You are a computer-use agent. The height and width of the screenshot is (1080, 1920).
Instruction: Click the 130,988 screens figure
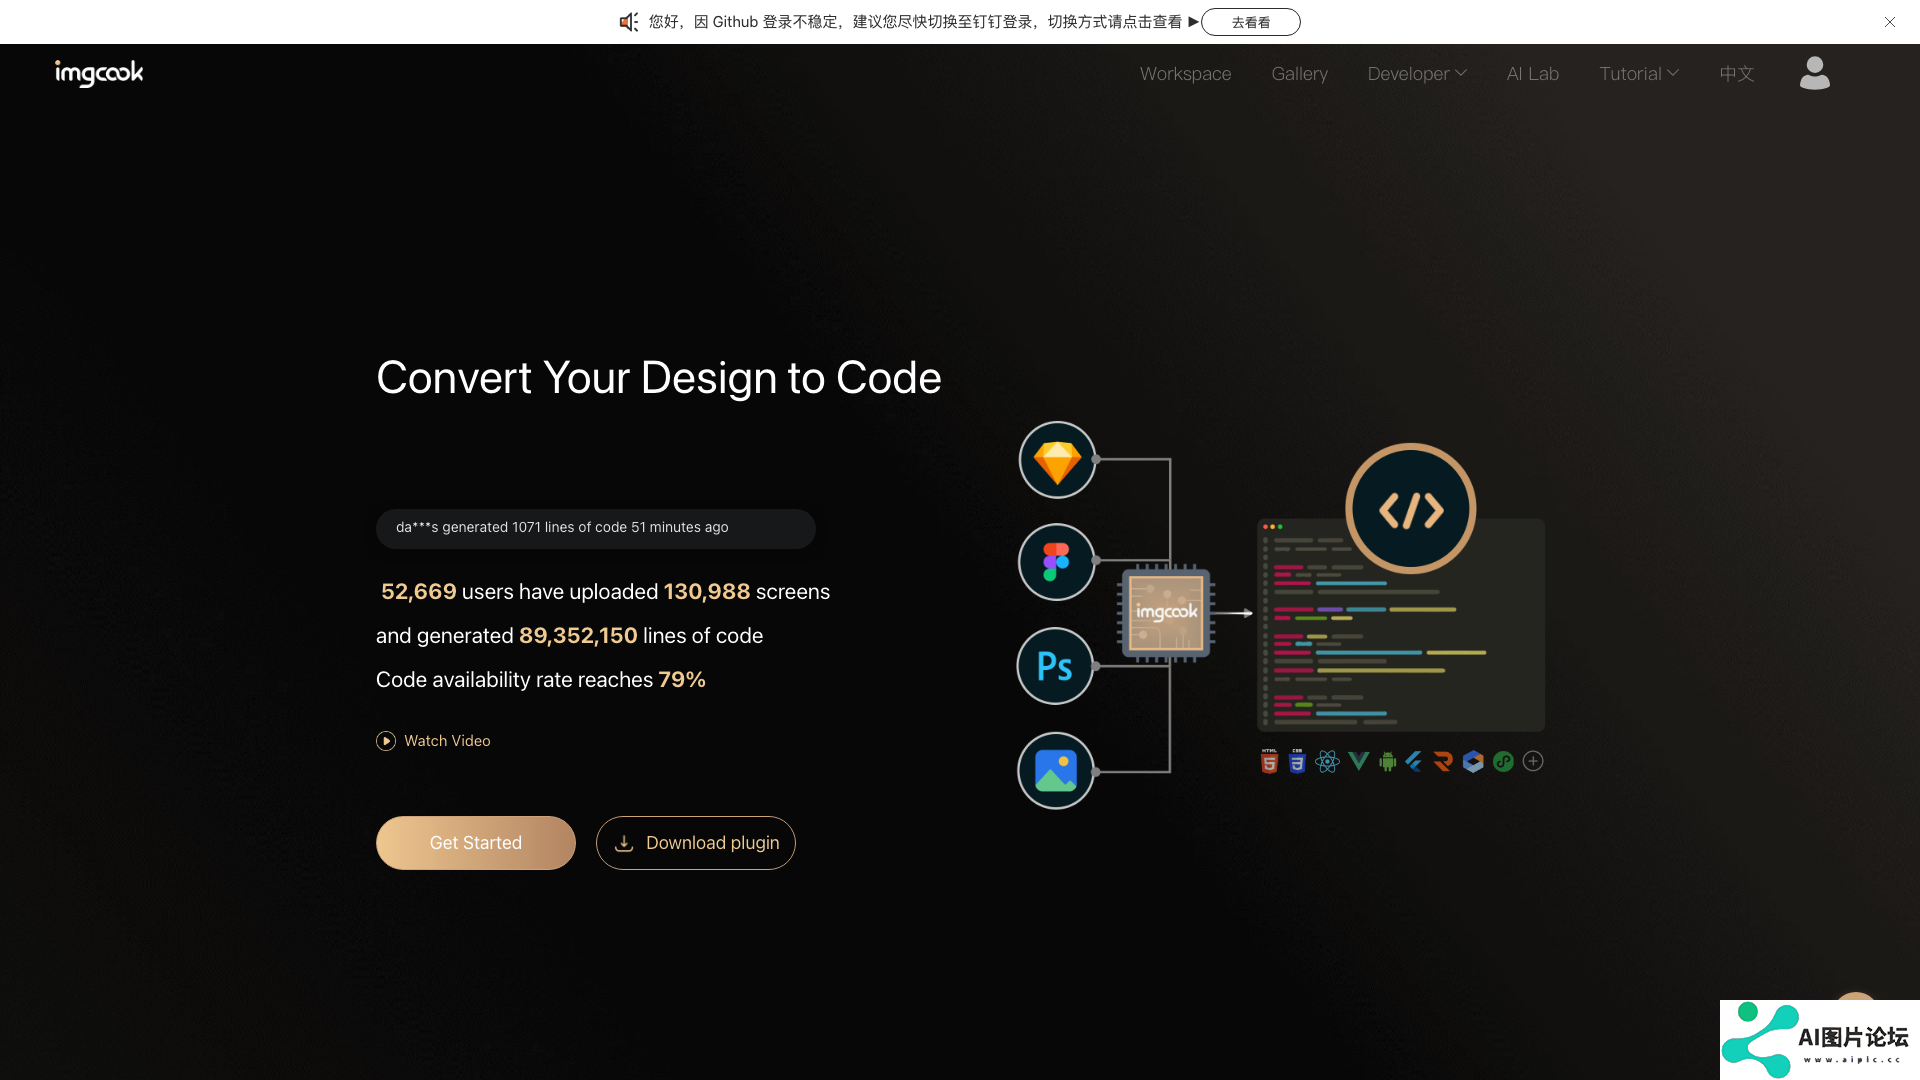tap(706, 592)
